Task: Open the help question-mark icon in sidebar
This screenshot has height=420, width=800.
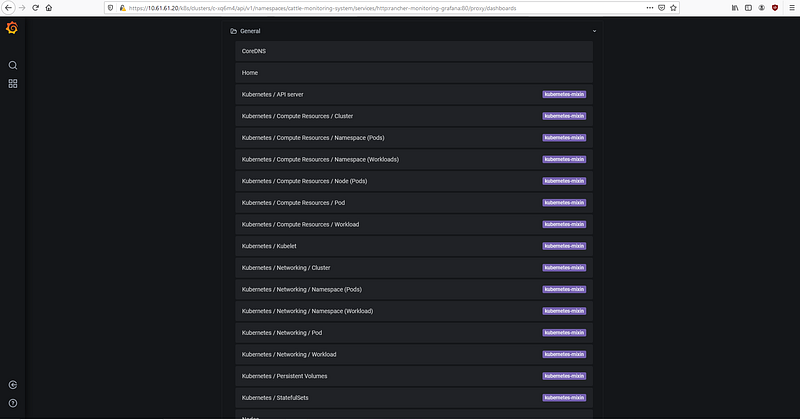Action: 13,403
